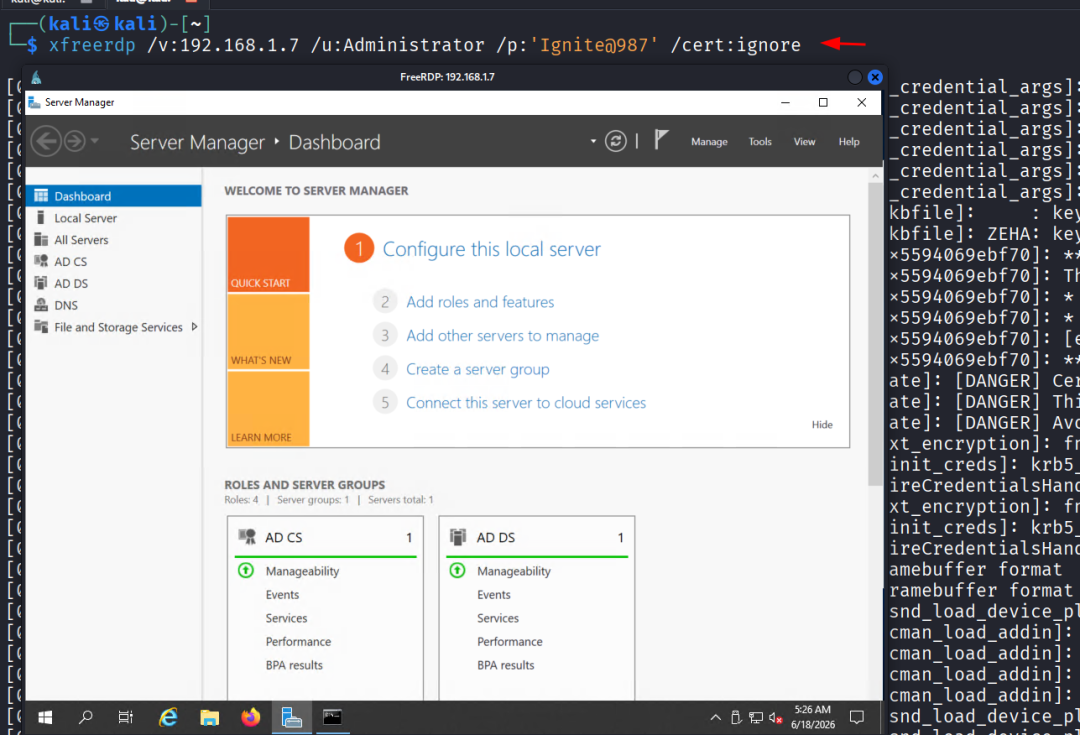The height and width of the screenshot is (735, 1080).
Task: Select the LEARN MORE tile
Action: tap(268, 408)
